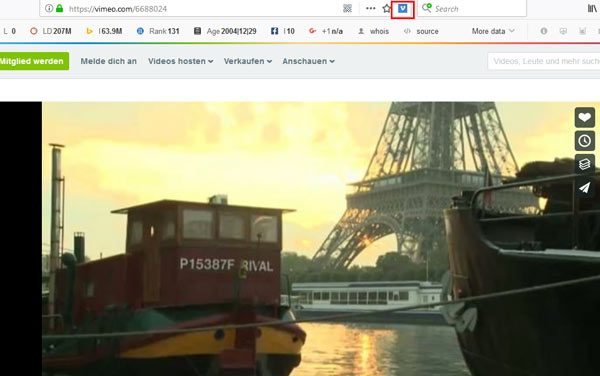Viewport: 600px width, 376px height.
Task: Click the info circle icon in the SEO bar
Action: [x=544, y=31]
